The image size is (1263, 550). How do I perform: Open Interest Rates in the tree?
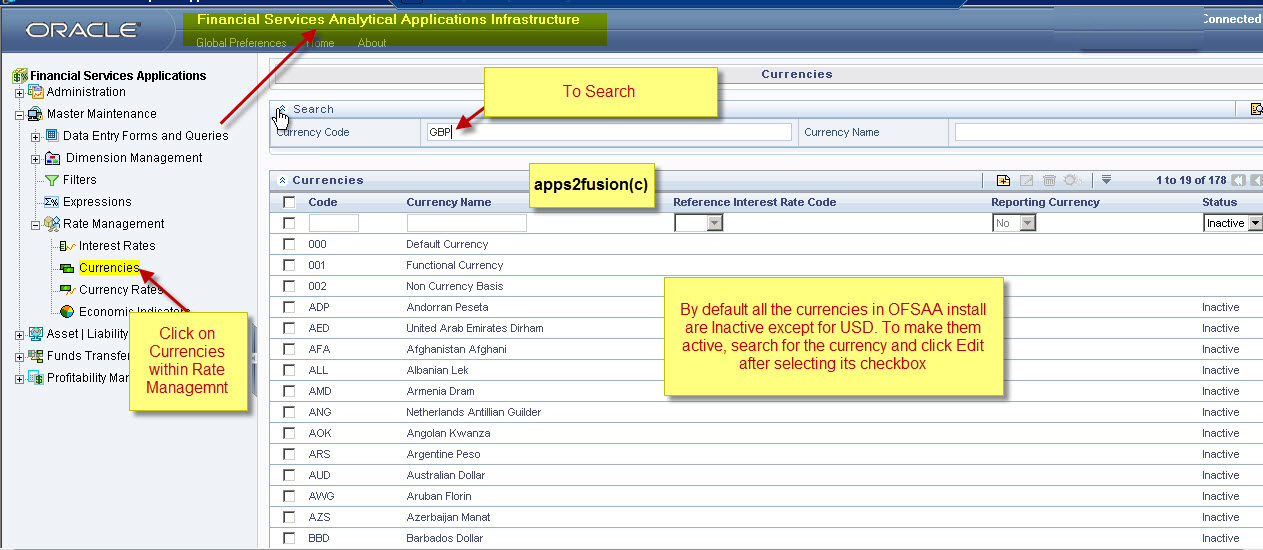coord(117,246)
